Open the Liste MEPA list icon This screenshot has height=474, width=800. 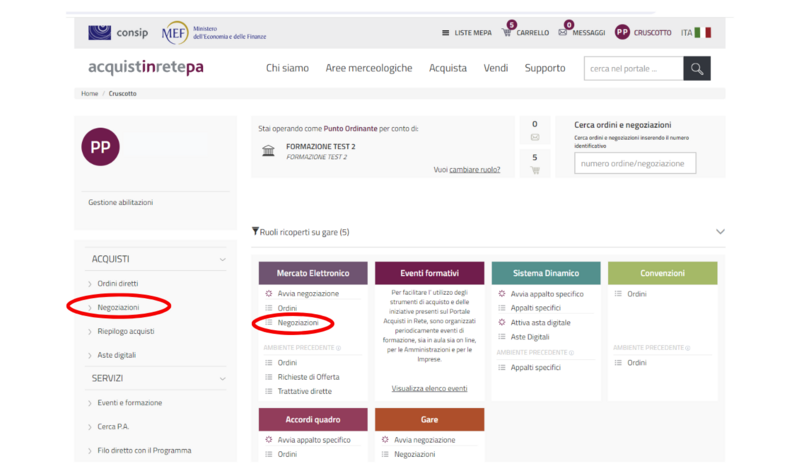[445, 33]
